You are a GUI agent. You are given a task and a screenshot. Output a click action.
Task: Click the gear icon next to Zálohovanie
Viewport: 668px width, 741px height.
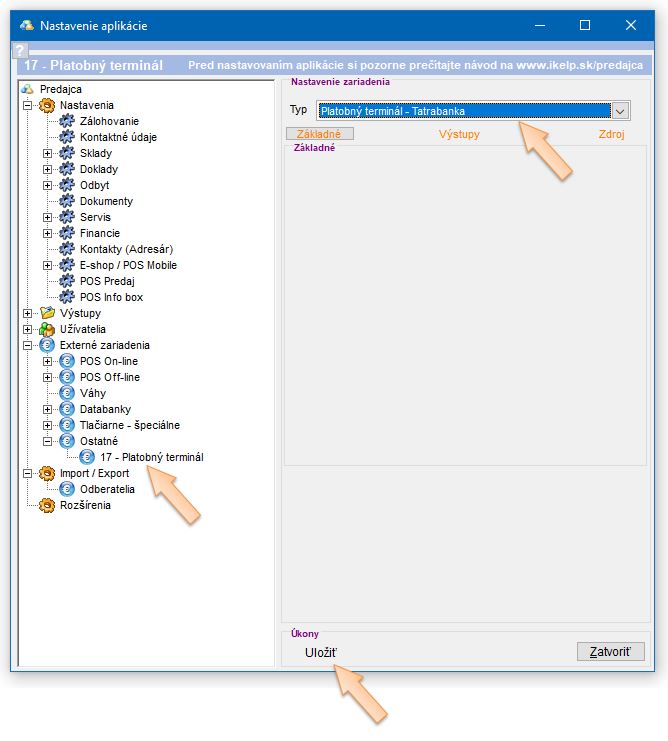click(67, 121)
